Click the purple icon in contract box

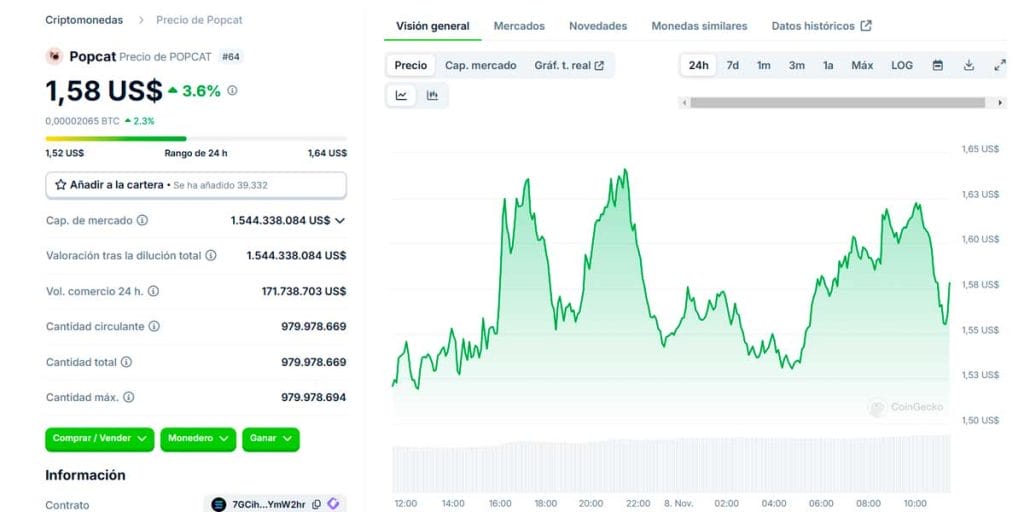(x=333, y=504)
